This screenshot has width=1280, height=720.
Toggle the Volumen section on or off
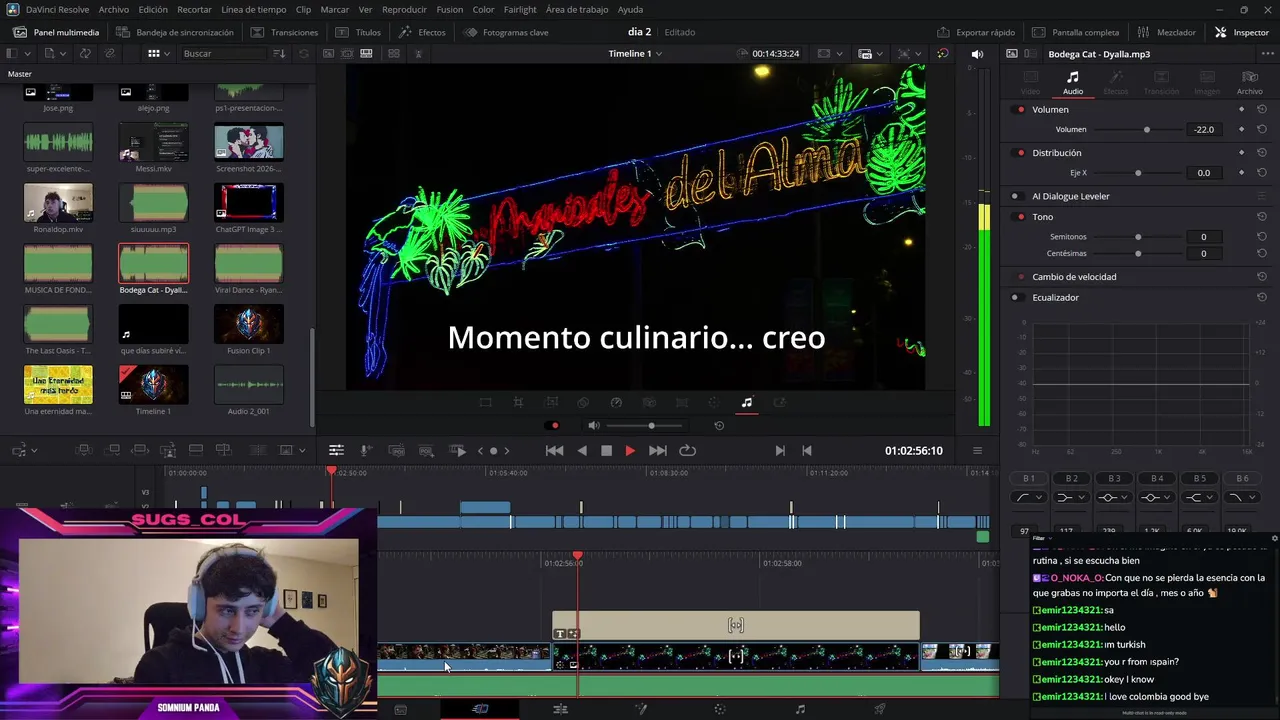pyautogui.click(x=1020, y=110)
